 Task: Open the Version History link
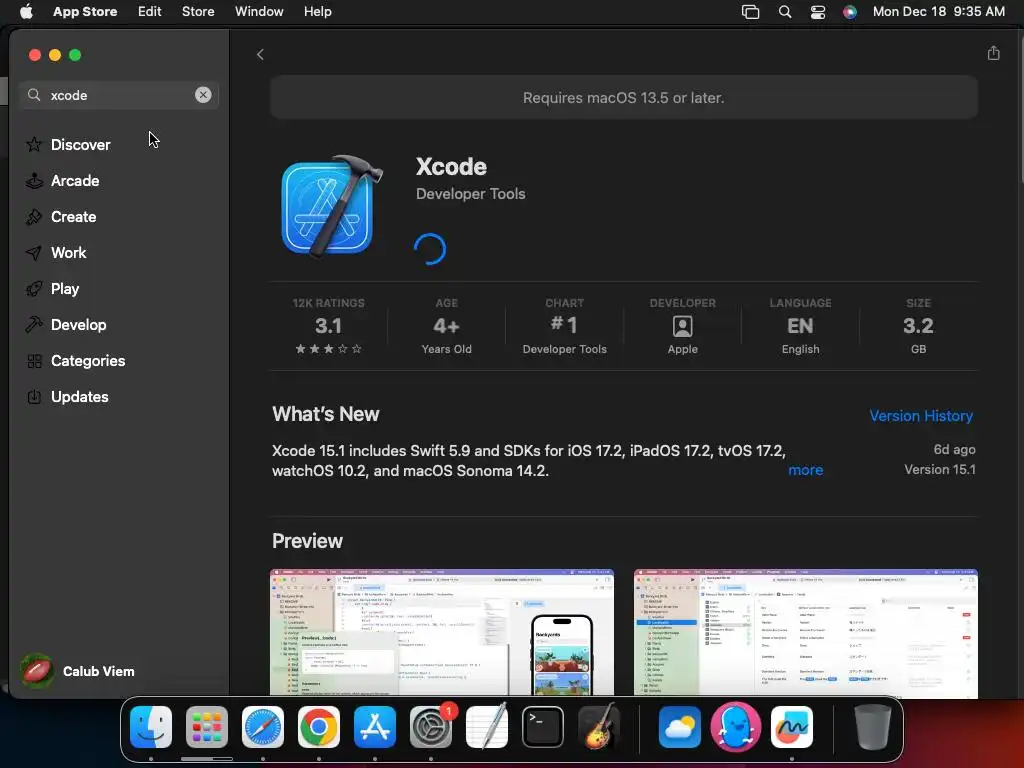coord(921,415)
